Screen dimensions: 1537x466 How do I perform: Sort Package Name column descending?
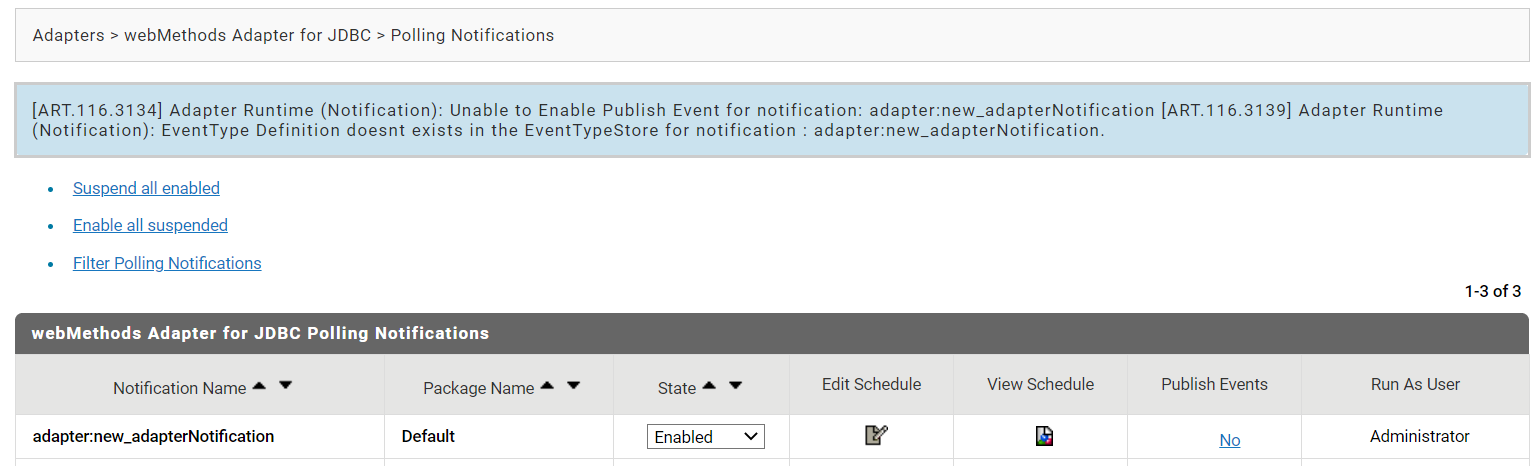pos(574,386)
